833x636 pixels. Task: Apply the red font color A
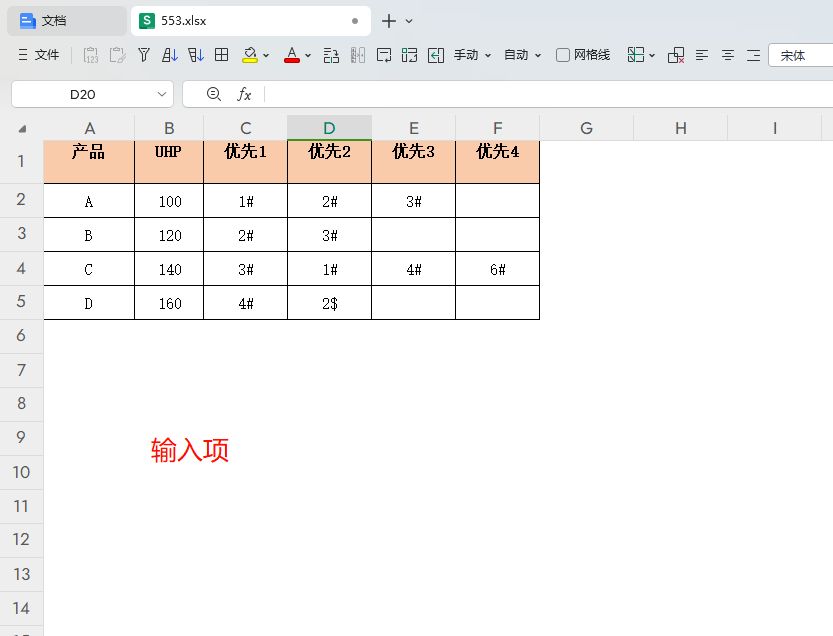[x=292, y=55]
